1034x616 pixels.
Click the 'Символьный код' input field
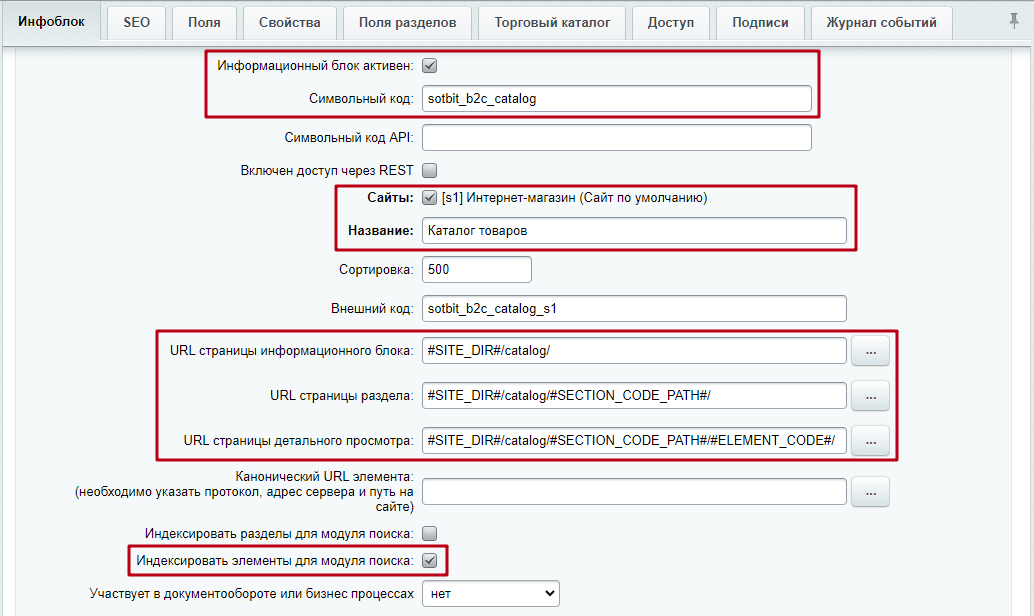click(x=616, y=98)
